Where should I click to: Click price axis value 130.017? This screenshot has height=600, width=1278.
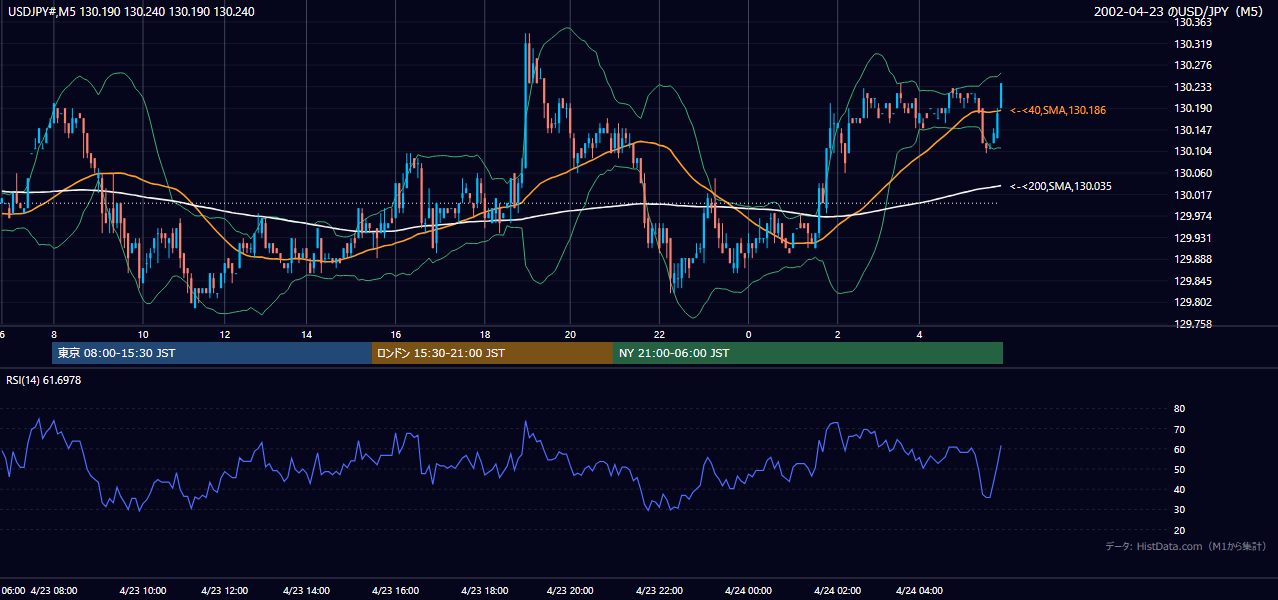(1192, 195)
